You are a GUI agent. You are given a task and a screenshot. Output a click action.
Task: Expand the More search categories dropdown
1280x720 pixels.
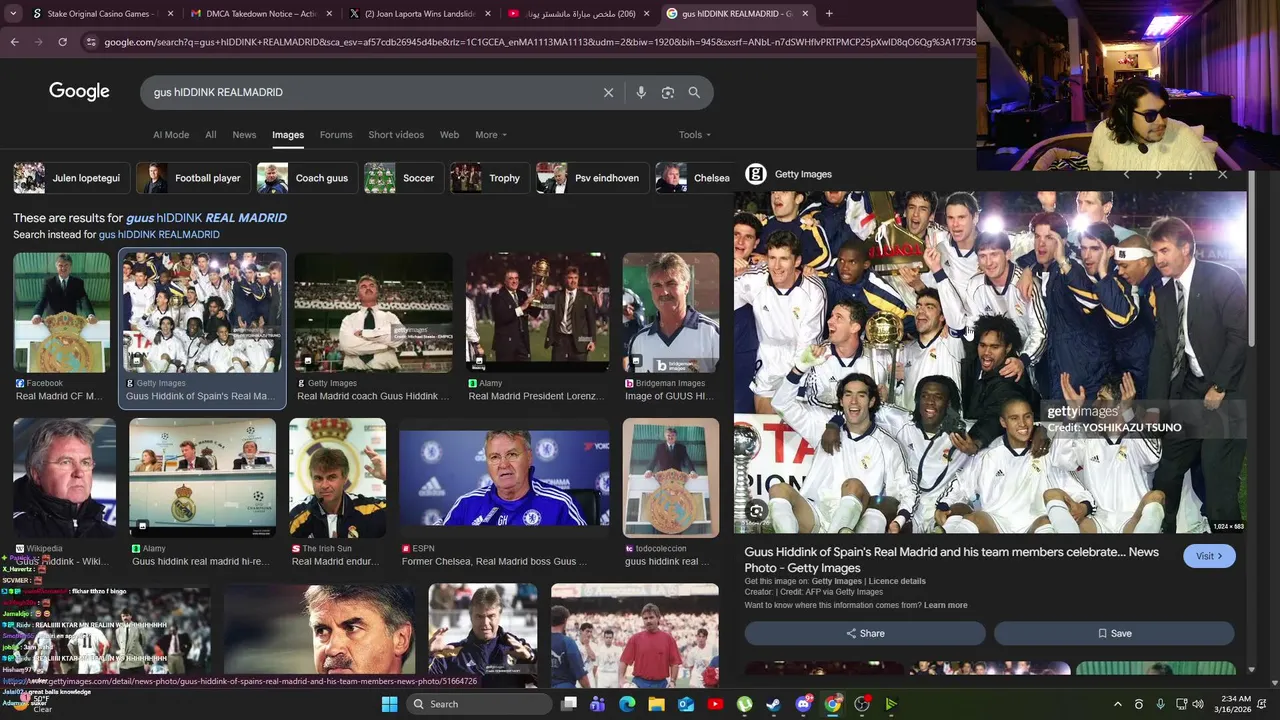[x=491, y=135]
